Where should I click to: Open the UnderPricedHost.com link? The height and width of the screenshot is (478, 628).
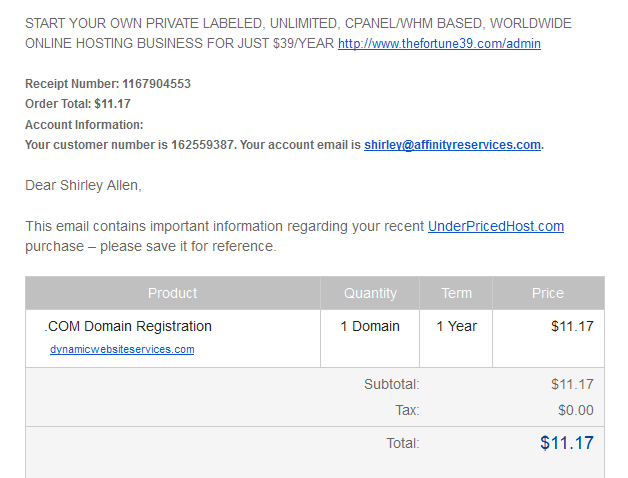coord(496,226)
